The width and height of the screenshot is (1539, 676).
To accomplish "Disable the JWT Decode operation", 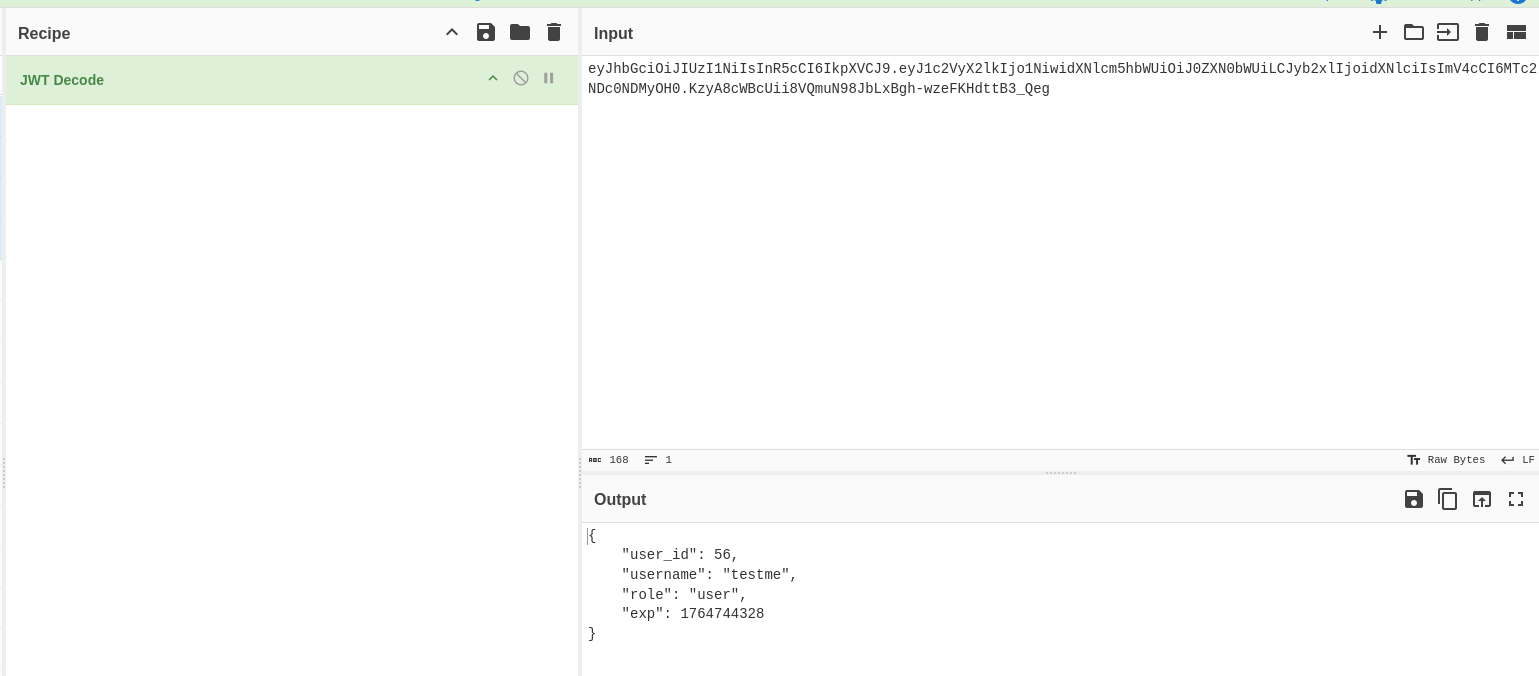I will 521,78.
